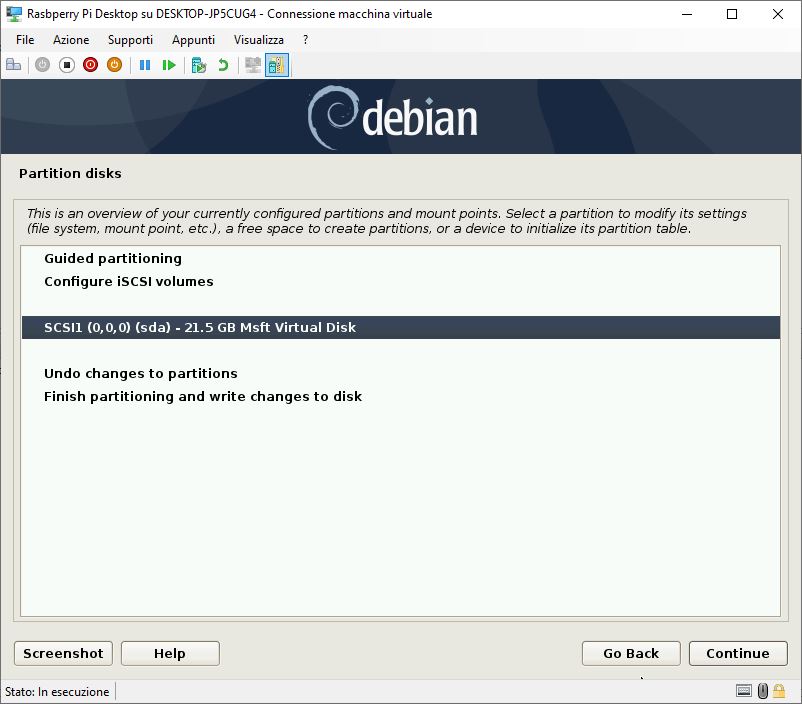Revert the VM using green arrow icon
This screenshot has height=704, width=802.
click(x=223, y=65)
